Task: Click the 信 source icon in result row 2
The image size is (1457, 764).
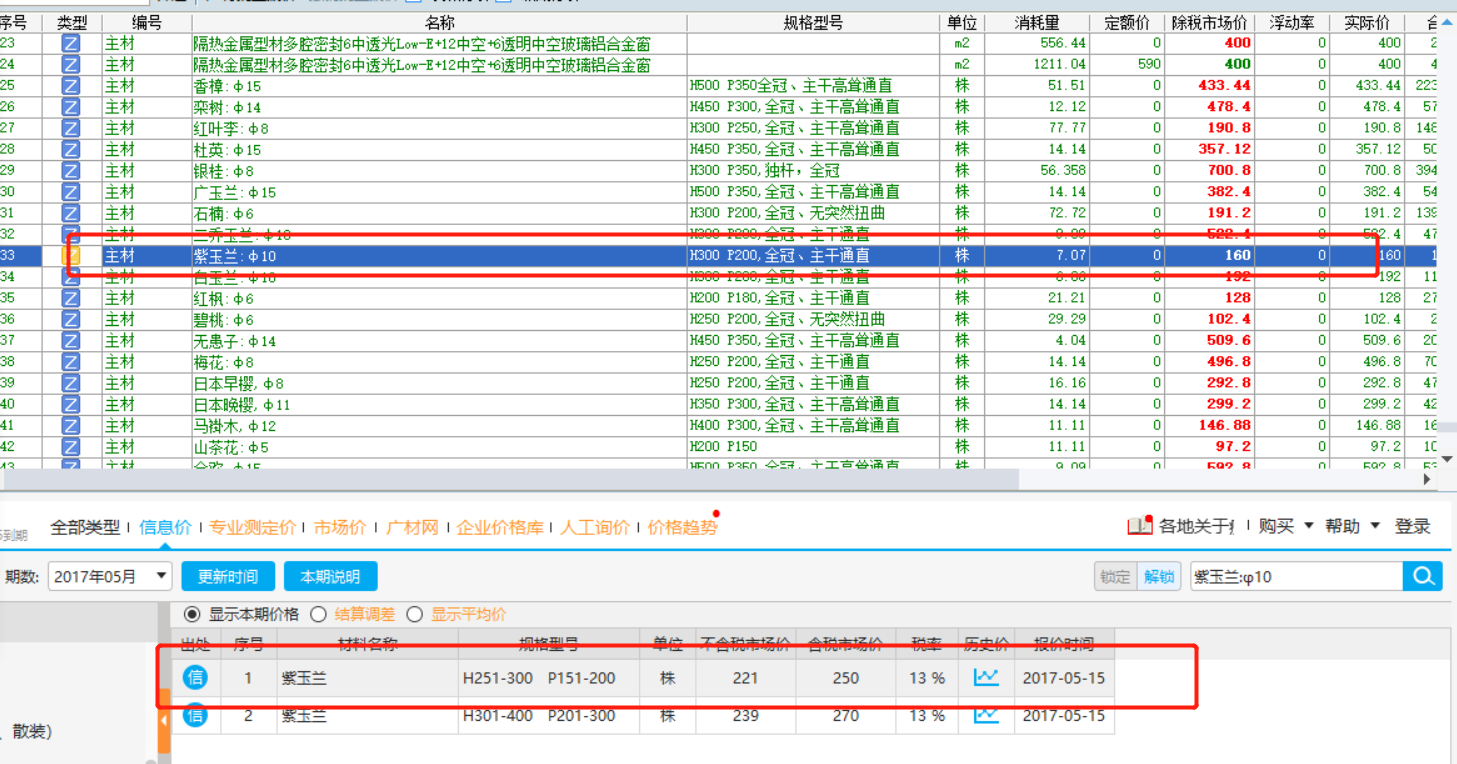Action: (x=195, y=716)
